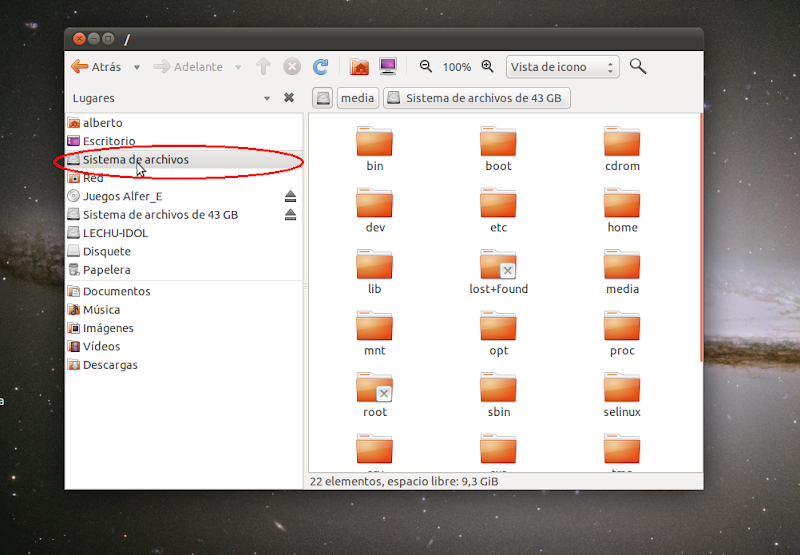The height and width of the screenshot is (555, 800).
Task: Select Documentos in the places list
Action: (116, 291)
